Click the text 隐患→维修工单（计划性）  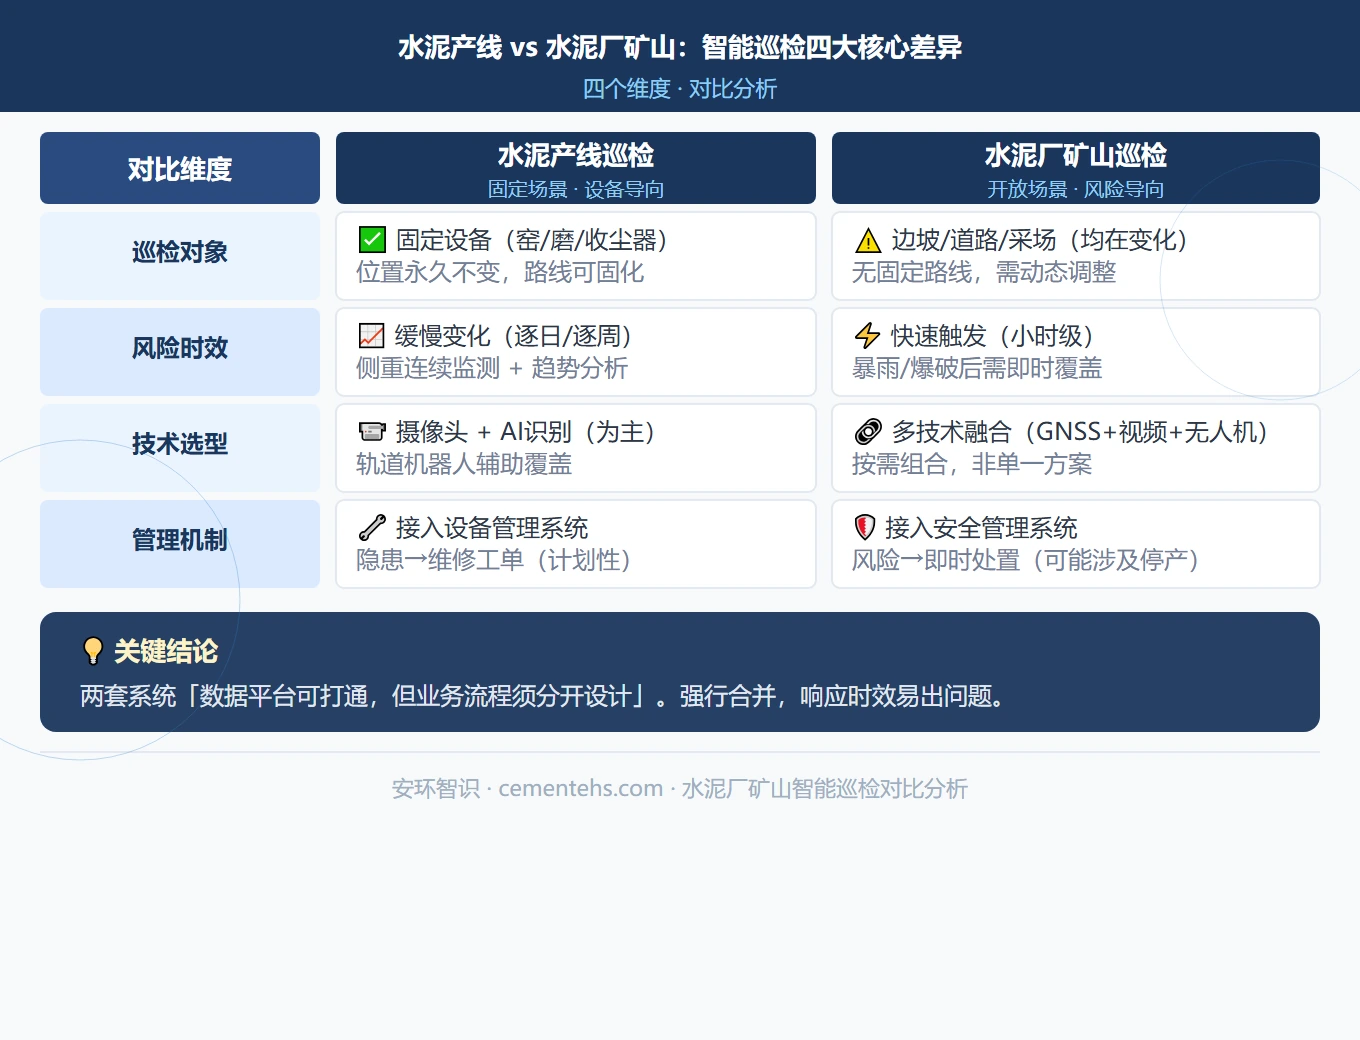(494, 560)
